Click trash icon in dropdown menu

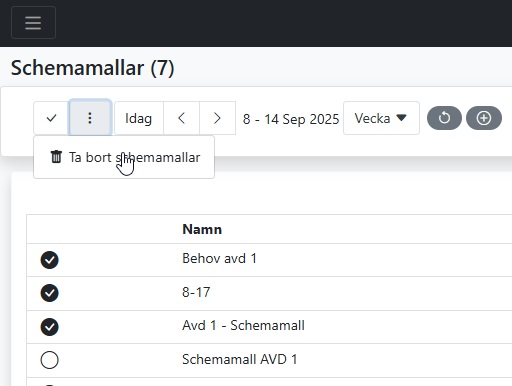(56, 157)
